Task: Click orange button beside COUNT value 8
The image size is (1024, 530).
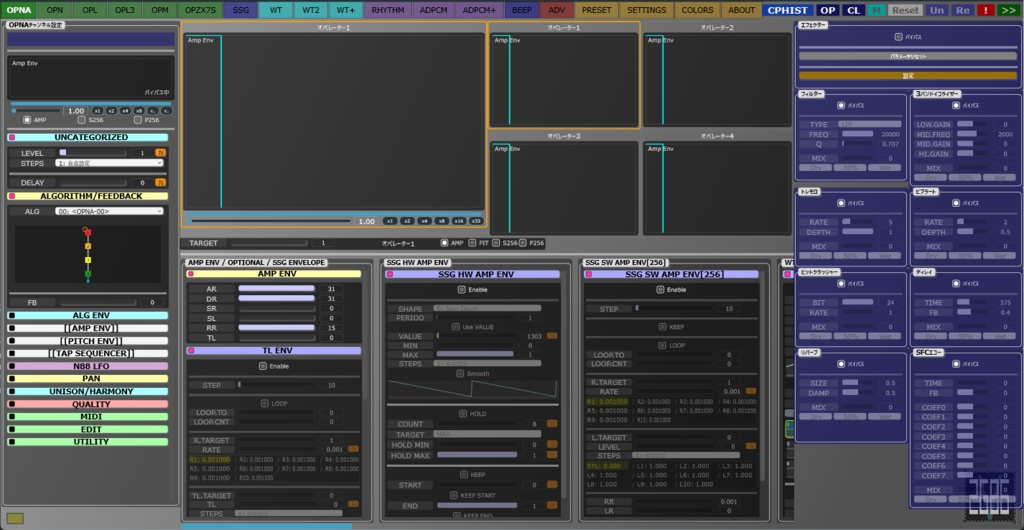Action: pos(552,424)
